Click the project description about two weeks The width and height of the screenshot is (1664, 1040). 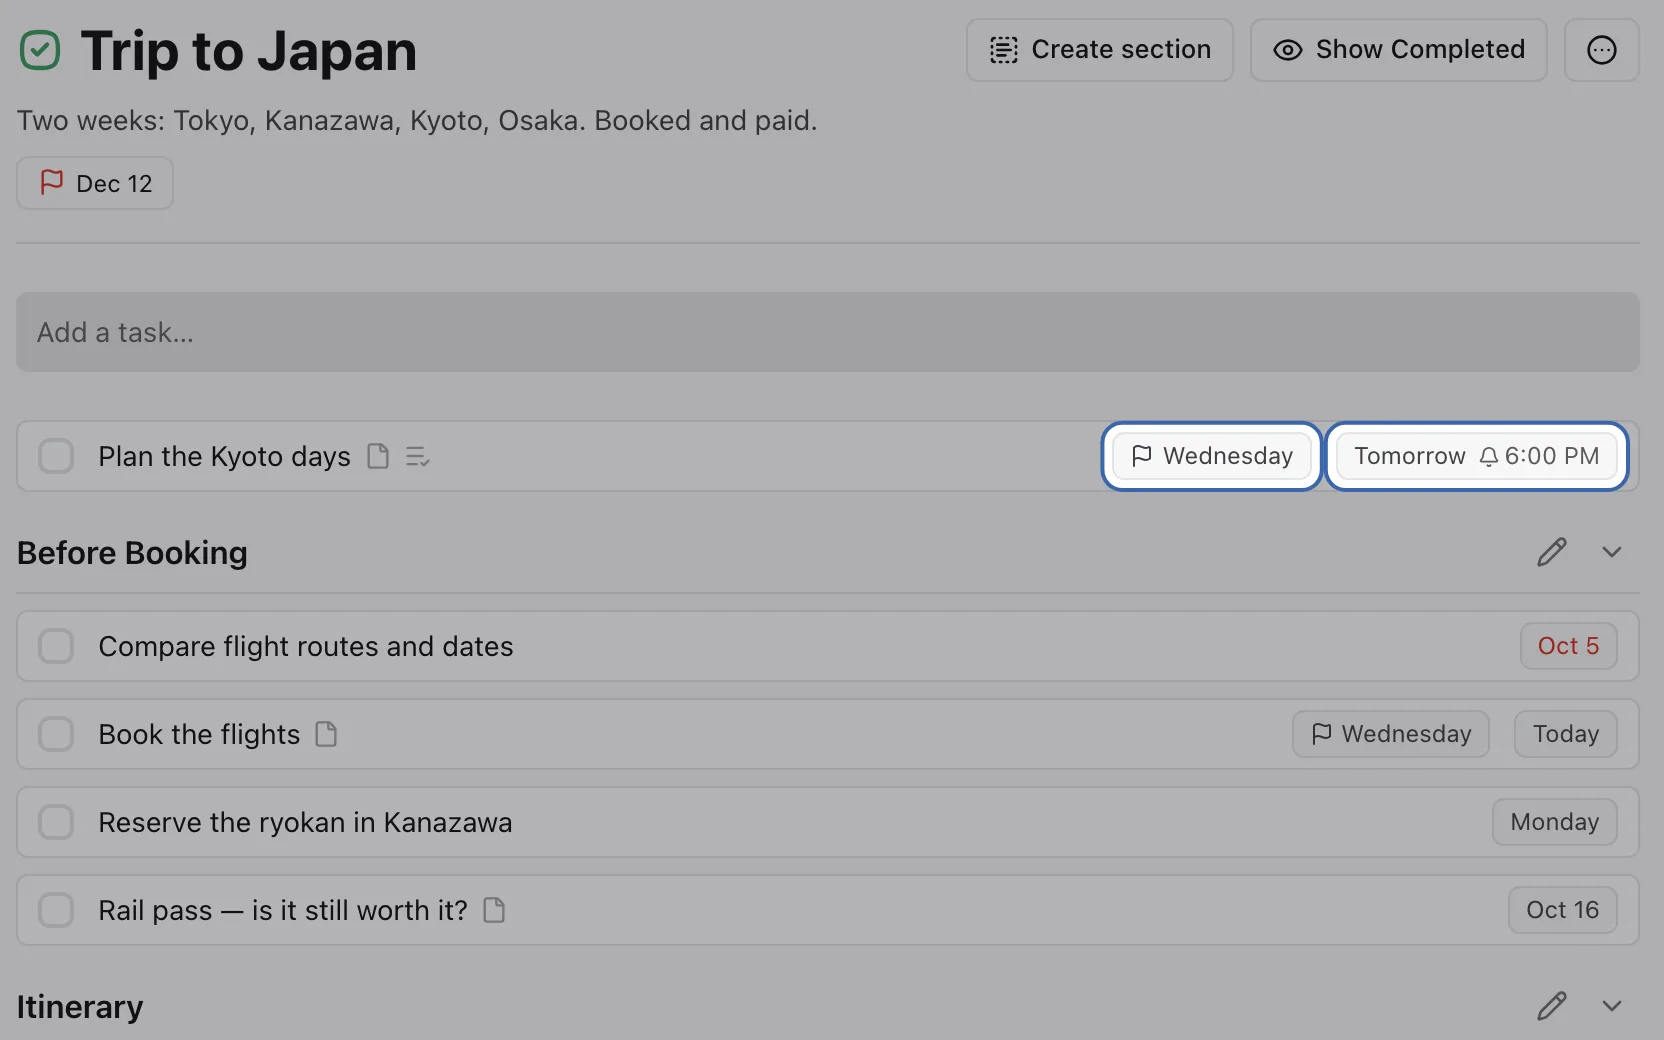(417, 120)
